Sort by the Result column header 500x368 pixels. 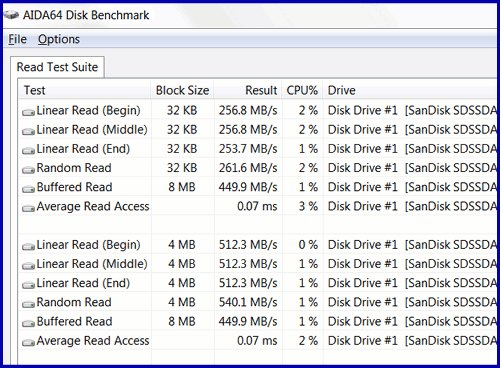(248, 90)
